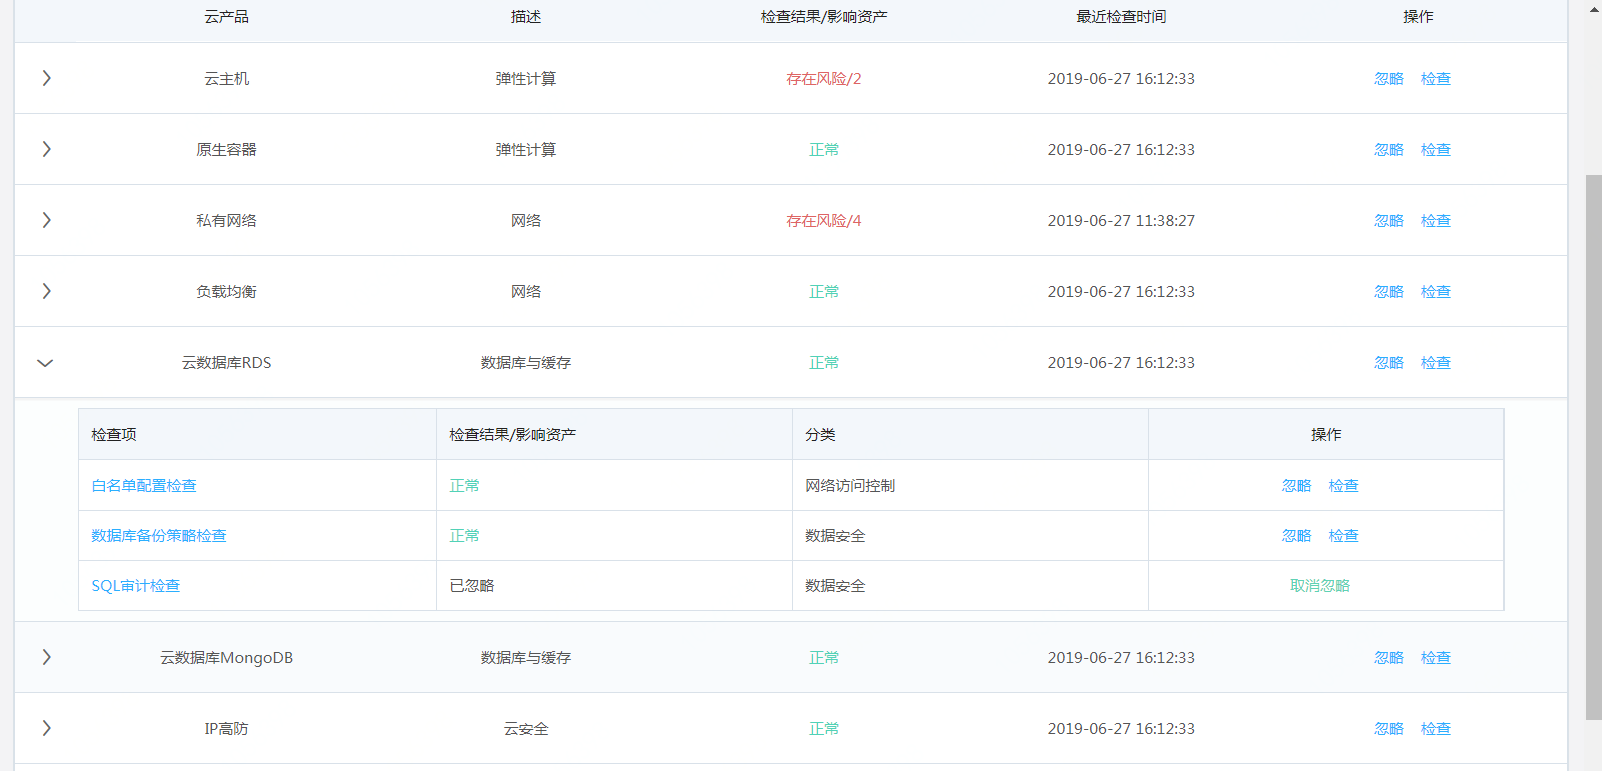Run 检查 for 数据库备份策略检查
Screen dimensions: 1602x771
[1343, 536]
